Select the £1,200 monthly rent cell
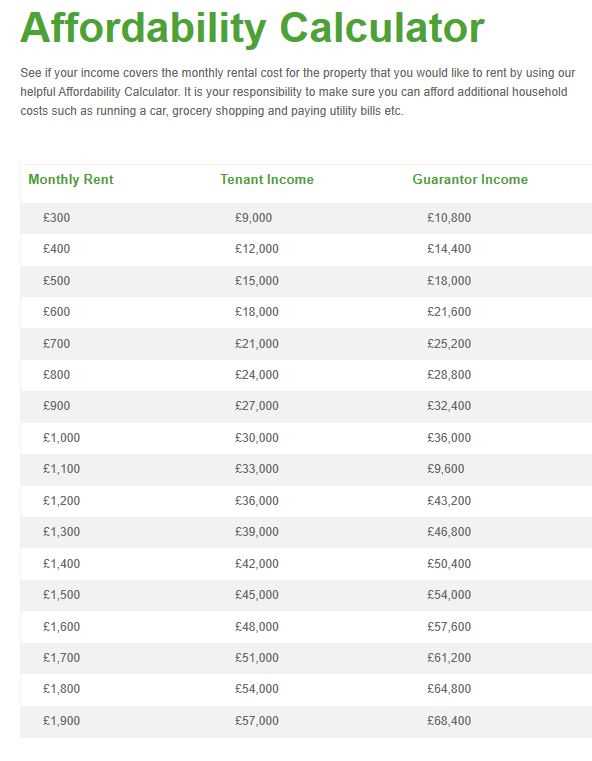 61,501
